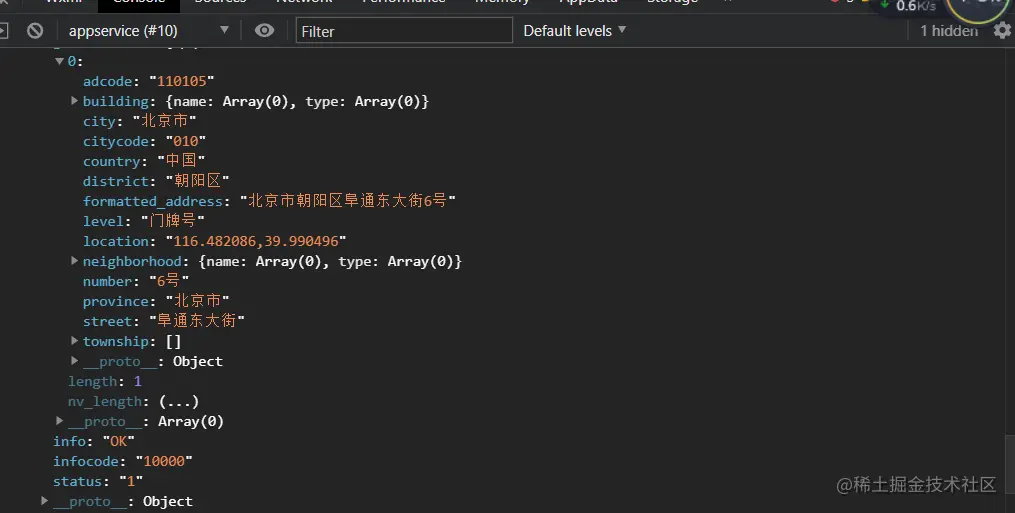Select the level "门牌号" row
The image size is (1015, 513).
coord(144,221)
